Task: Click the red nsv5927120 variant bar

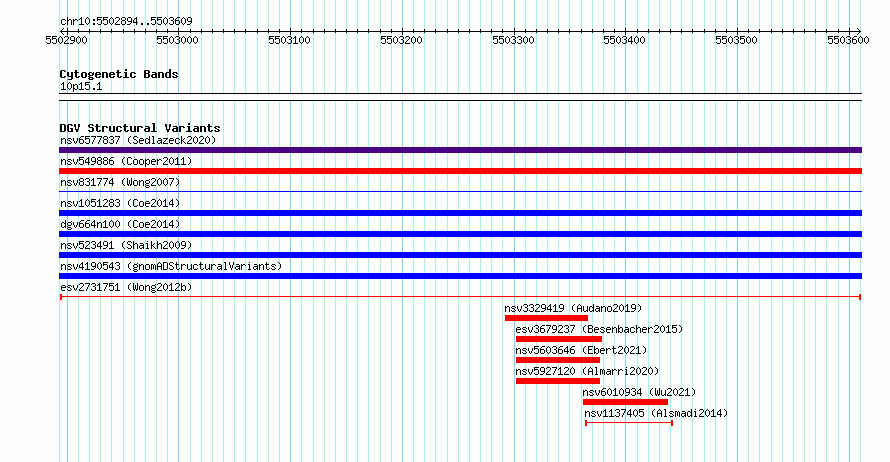Action: (x=558, y=381)
